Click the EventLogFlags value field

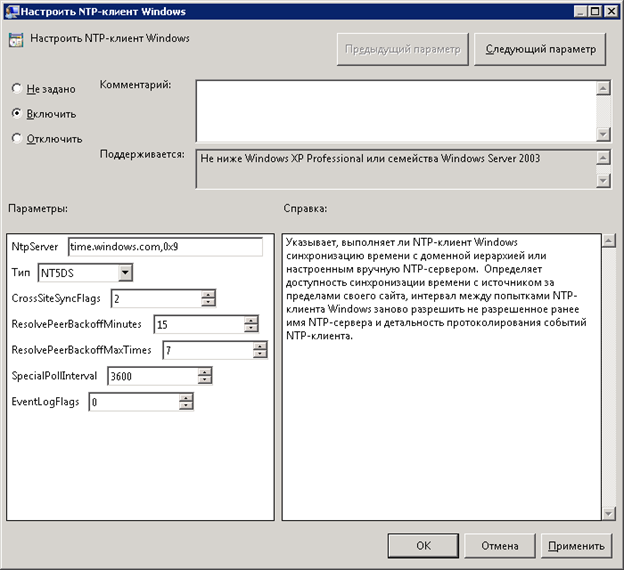click(x=135, y=402)
